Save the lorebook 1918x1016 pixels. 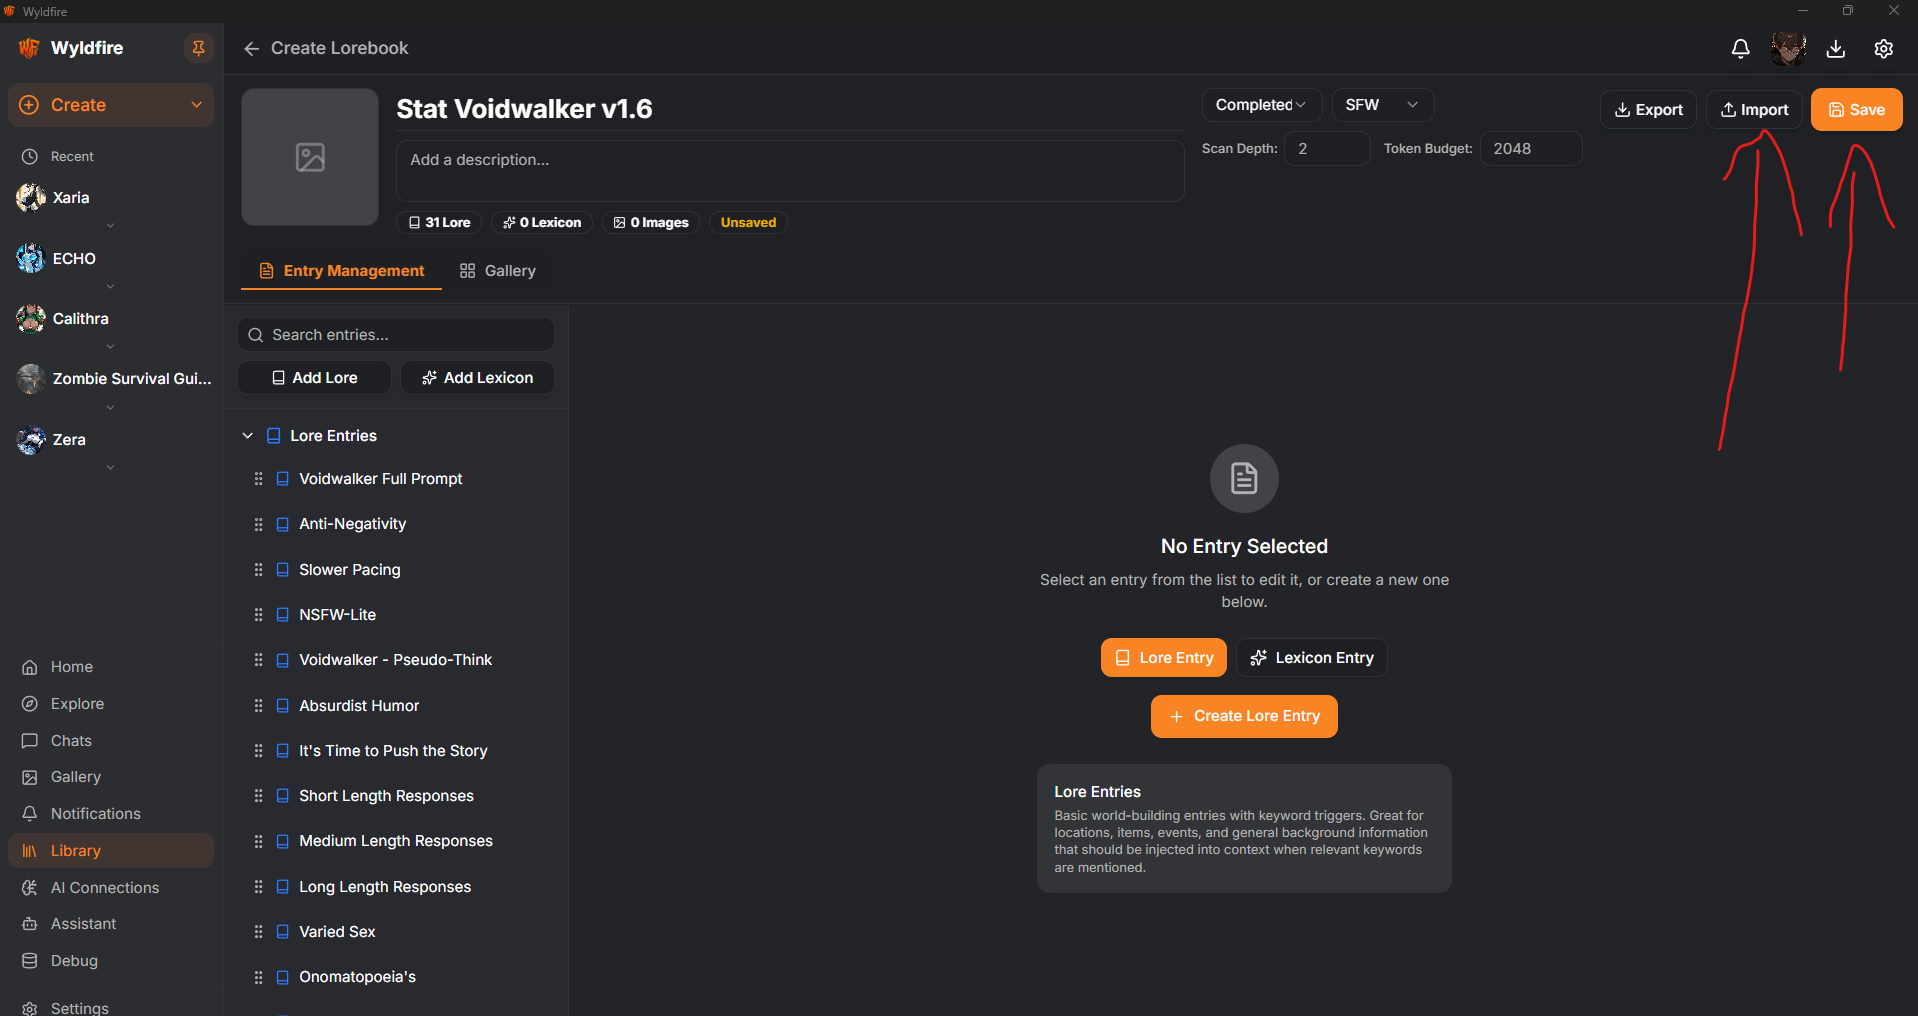coord(1856,110)
